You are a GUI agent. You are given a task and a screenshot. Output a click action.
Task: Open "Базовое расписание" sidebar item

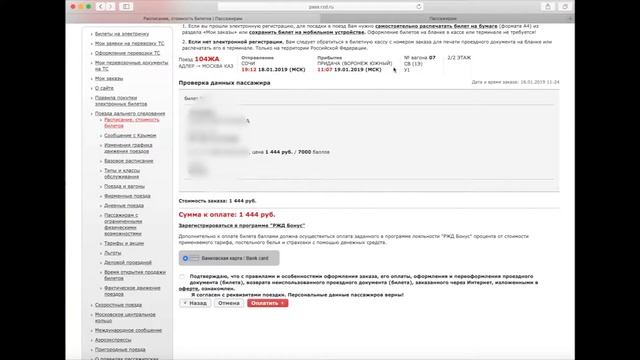[129, 161]
